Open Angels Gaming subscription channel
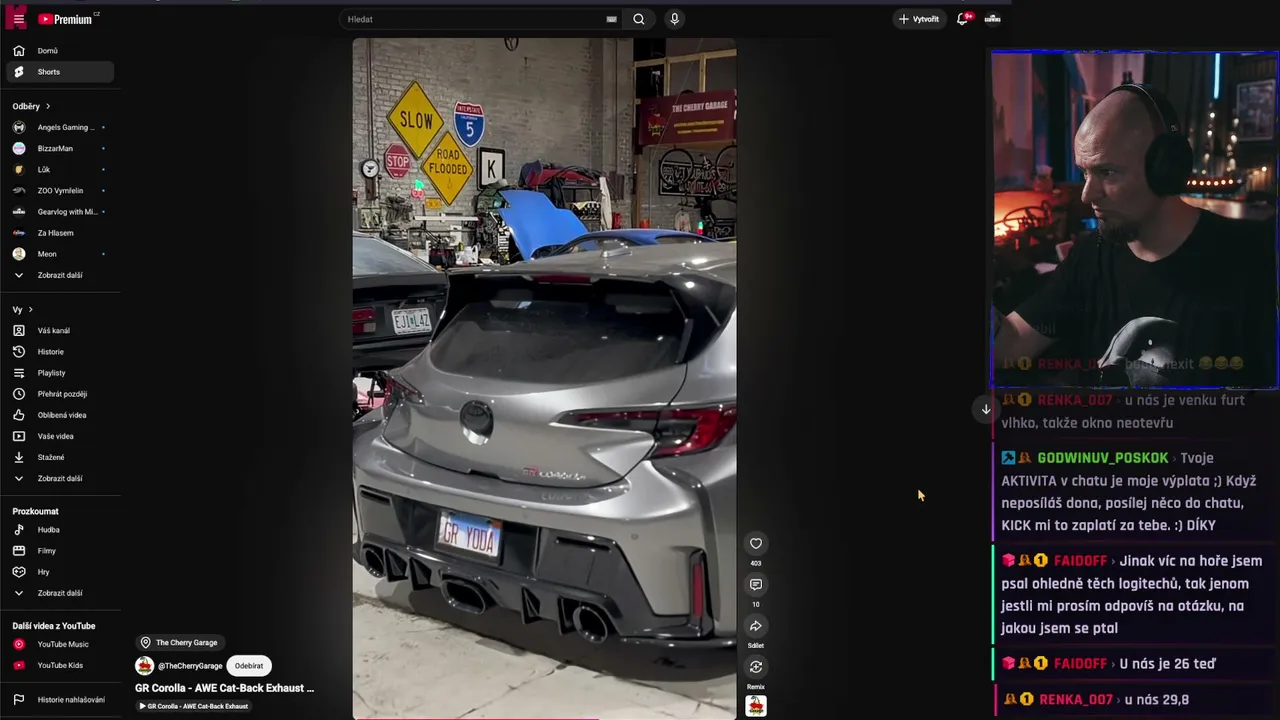This screenshot has height=720, width=1280. (x=60, y=127)
